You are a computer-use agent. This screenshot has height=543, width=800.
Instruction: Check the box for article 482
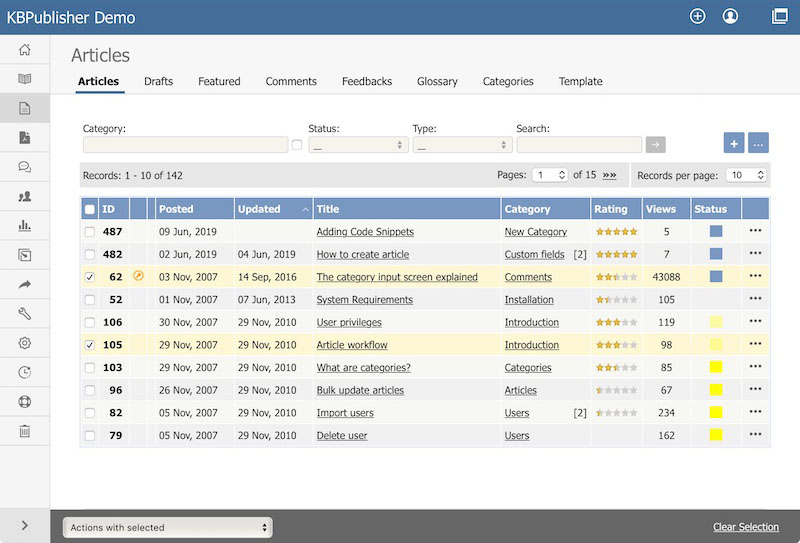[89, 254]
